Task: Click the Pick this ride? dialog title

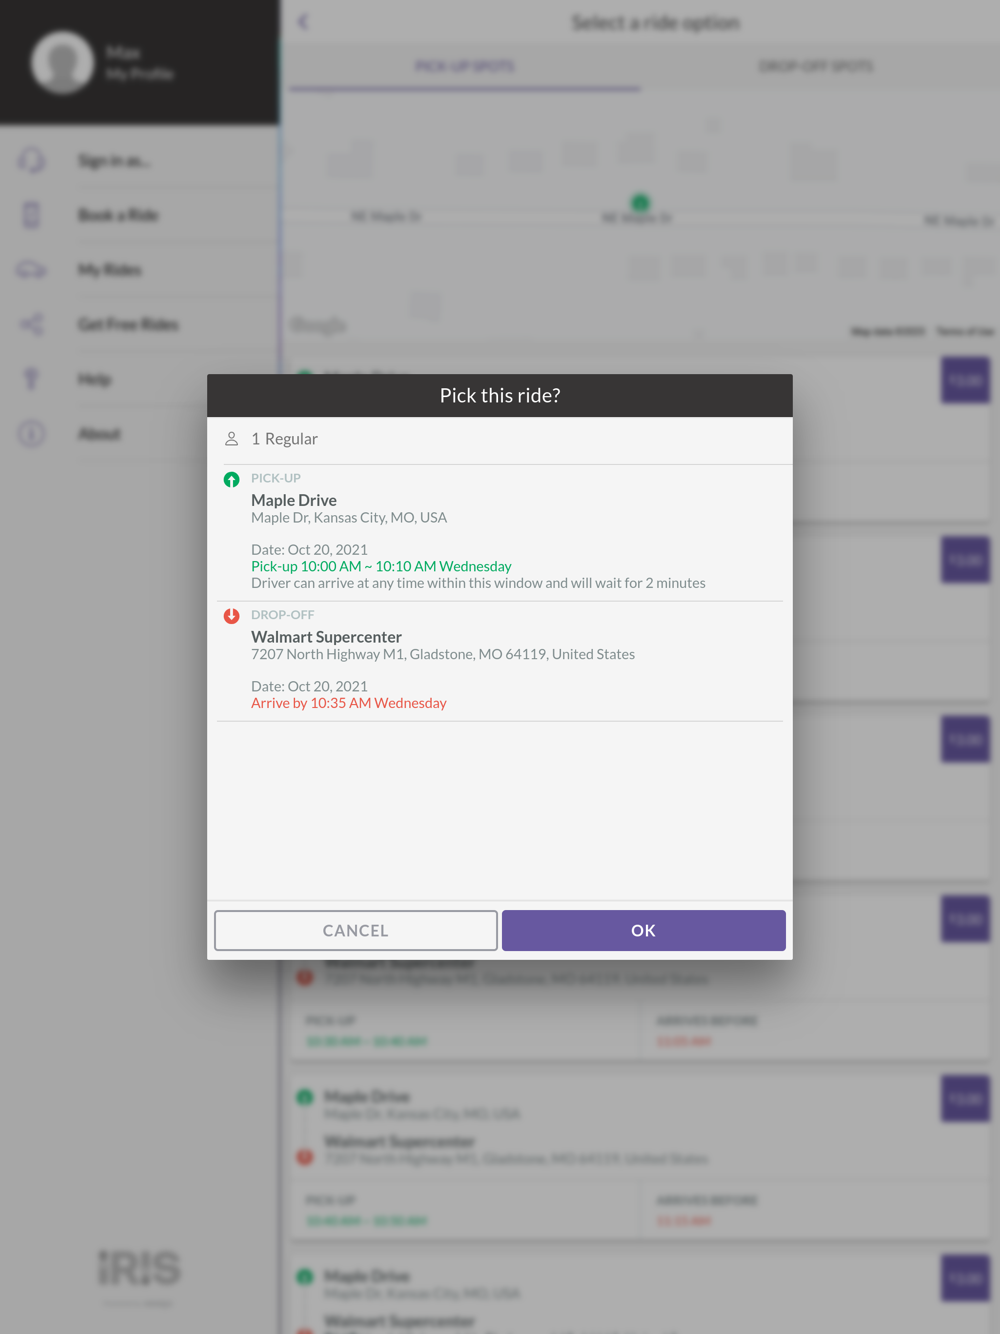Action: 500,396
